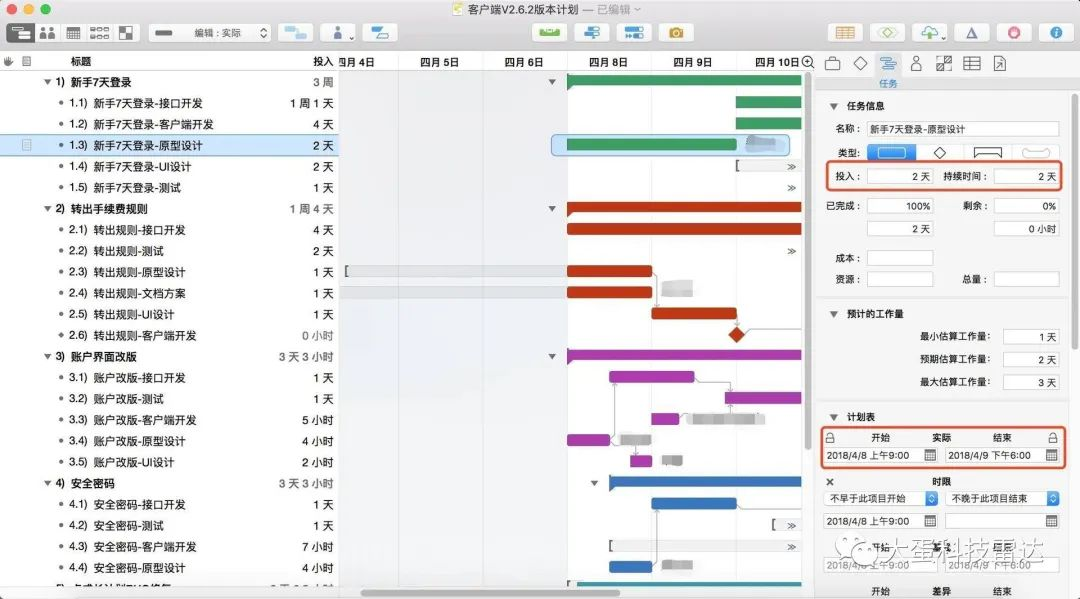Image resolution: width=1080 pixels, height=599 pixels.
Task: Click the camera set baseline icon
Action: 676,32
